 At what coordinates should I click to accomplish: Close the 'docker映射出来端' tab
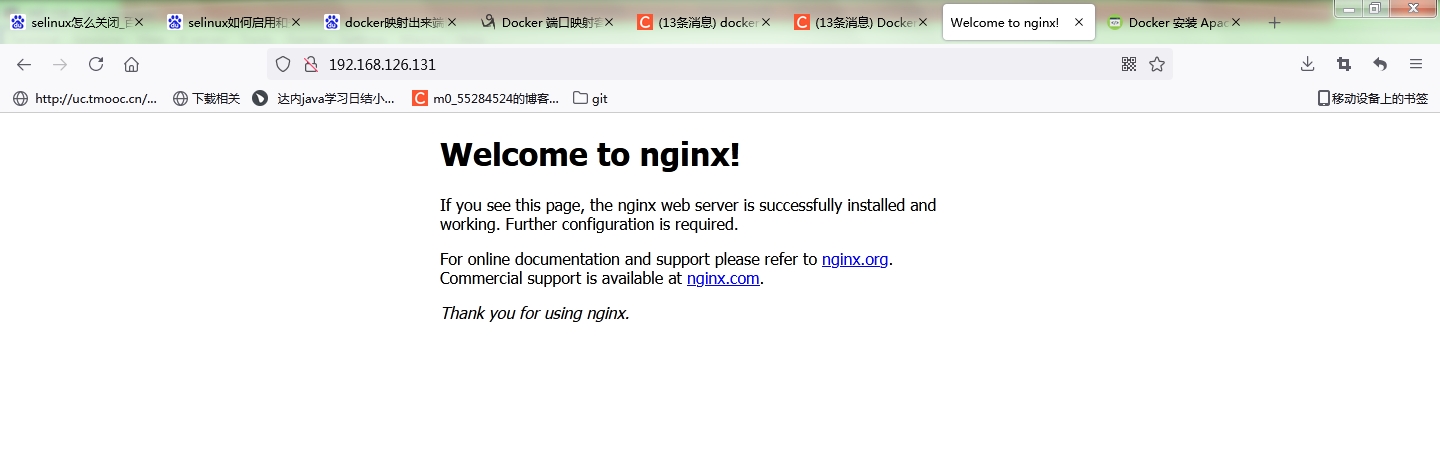(452, 22)
